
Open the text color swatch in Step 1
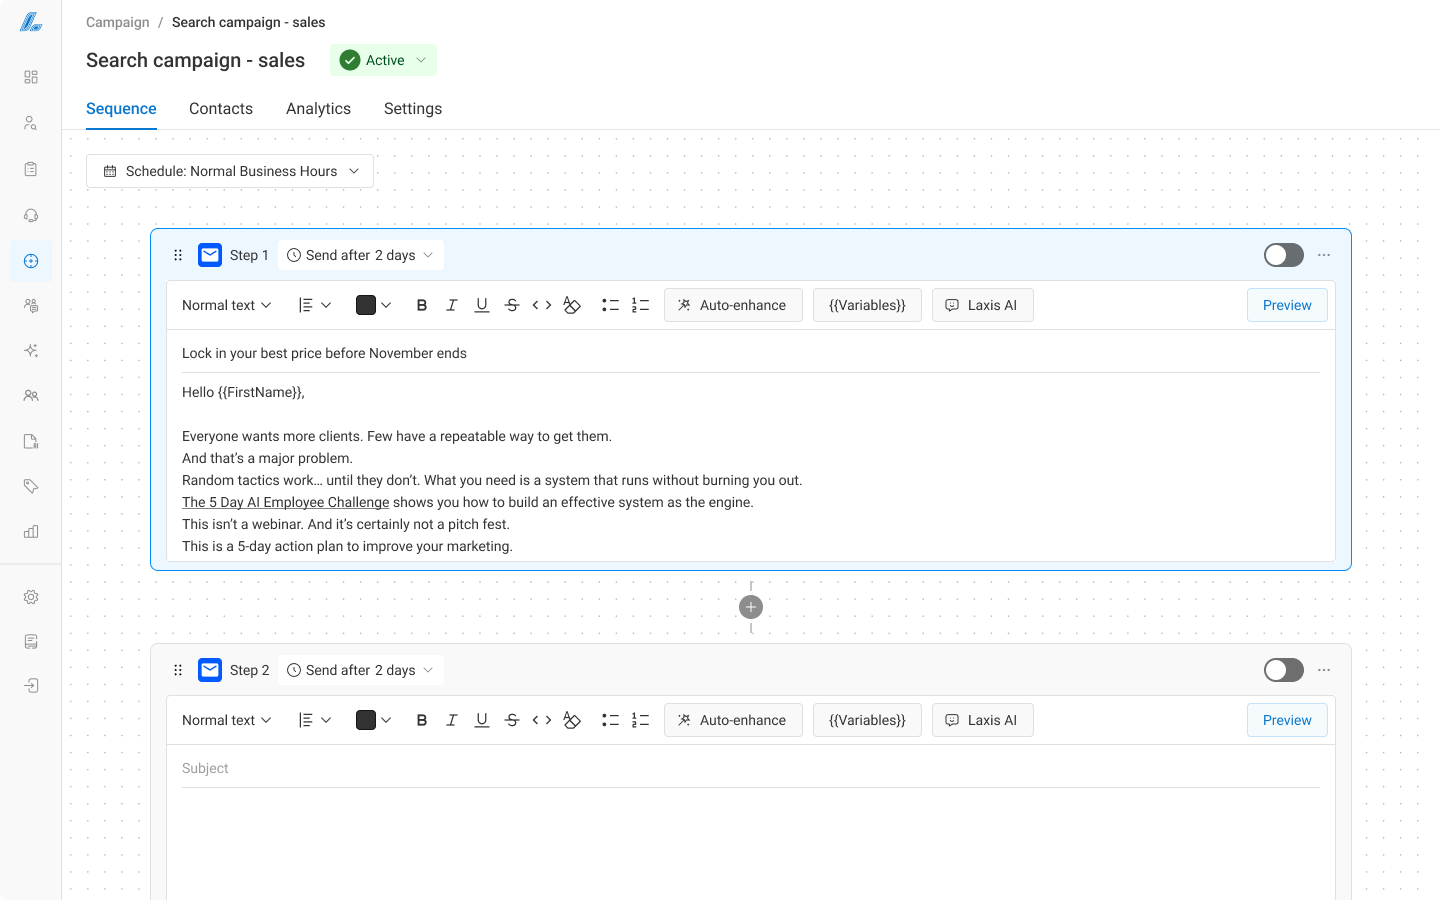pos(373,305)
